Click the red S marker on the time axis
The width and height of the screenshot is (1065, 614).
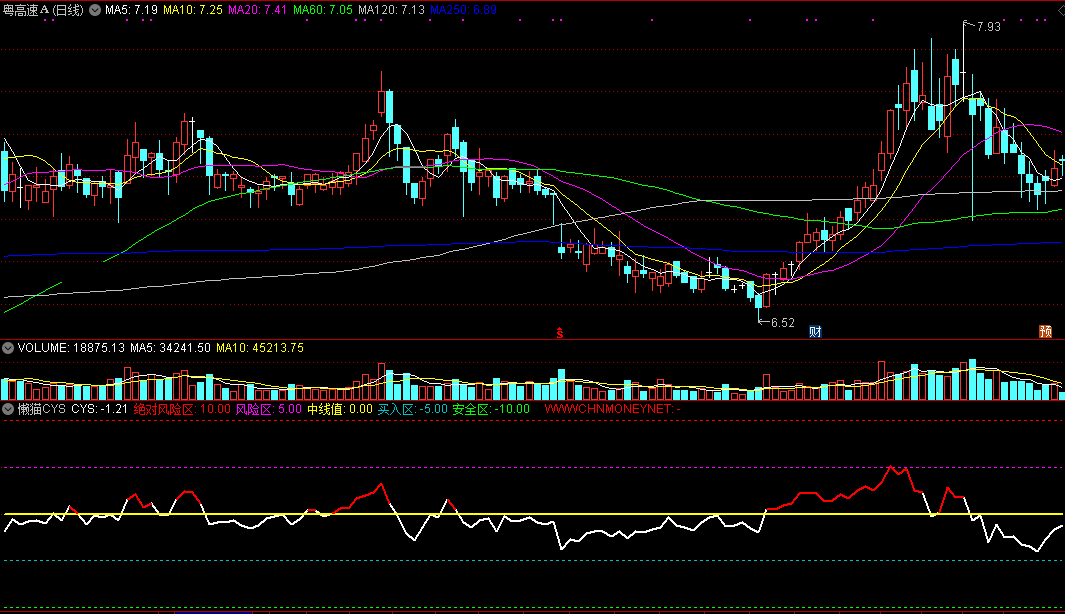[560, 333]
